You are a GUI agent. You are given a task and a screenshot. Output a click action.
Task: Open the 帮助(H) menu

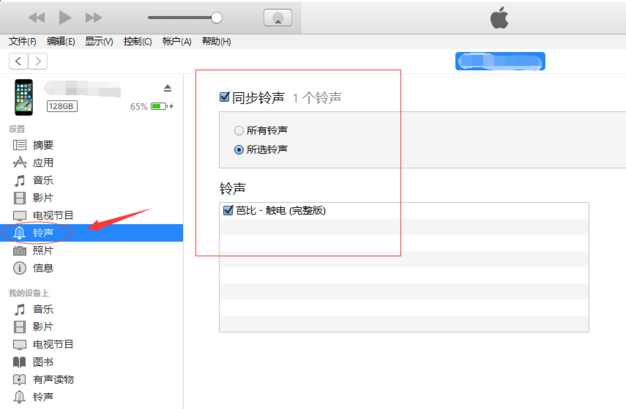coord(216,41)
